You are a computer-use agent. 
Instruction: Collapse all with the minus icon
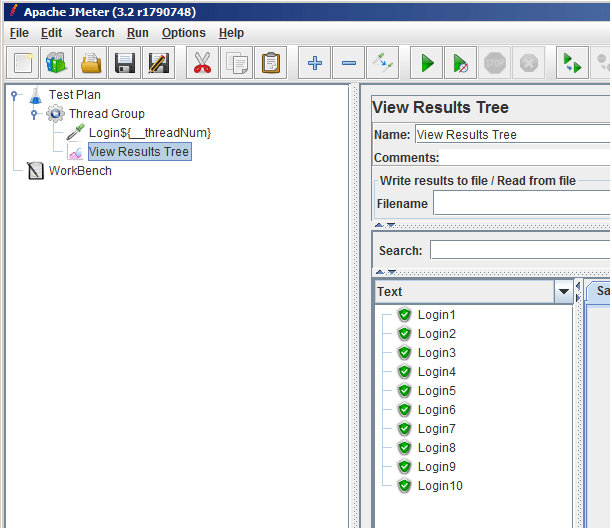click(x=349, y=63)
